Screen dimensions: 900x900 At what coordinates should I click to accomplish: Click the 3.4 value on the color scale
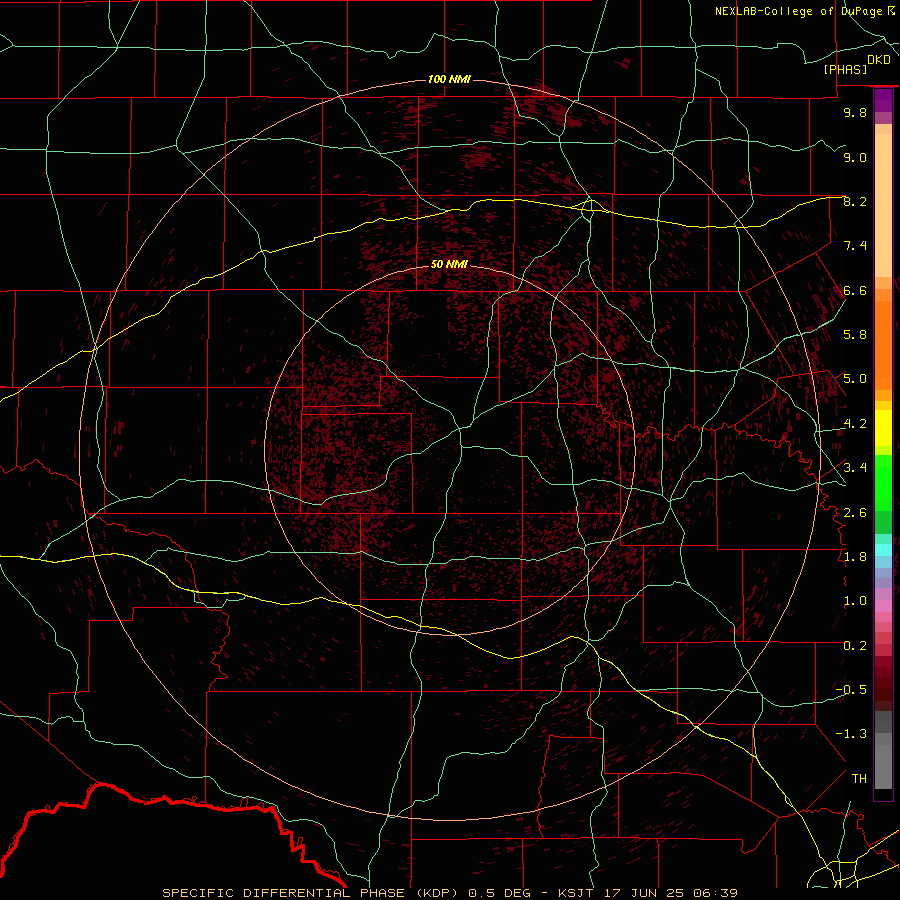[855, 468]
